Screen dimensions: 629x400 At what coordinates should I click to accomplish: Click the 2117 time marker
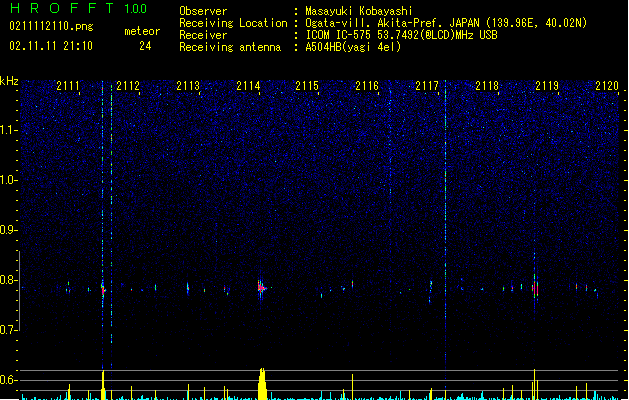click(x=427, y=86)
